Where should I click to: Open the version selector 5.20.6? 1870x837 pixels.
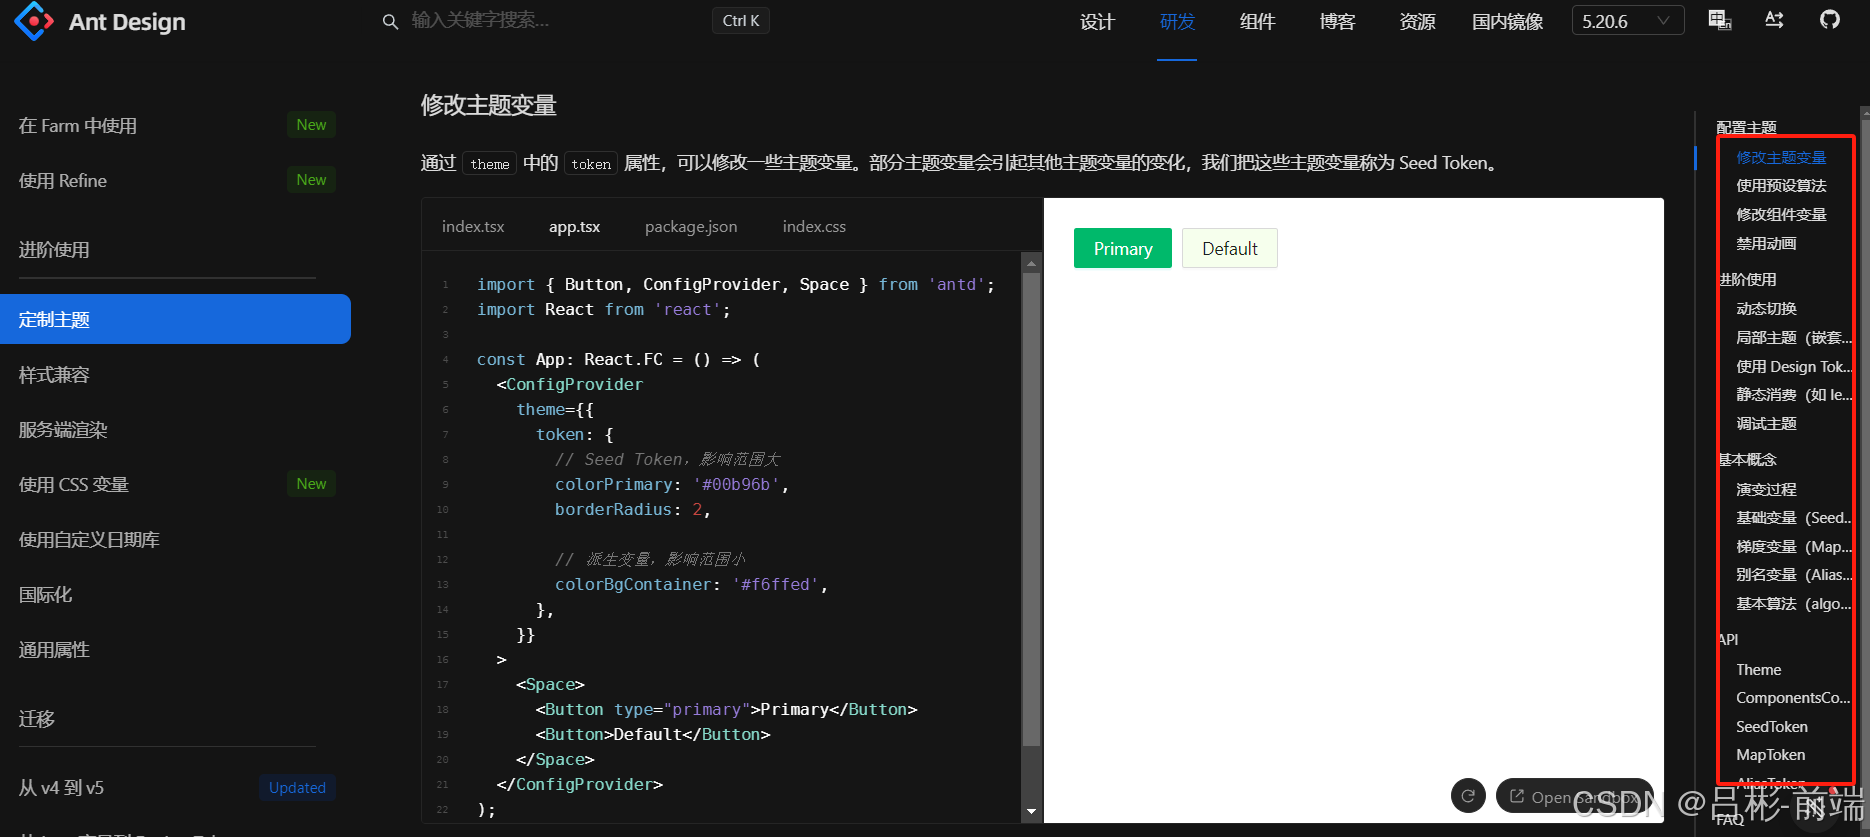point(1628,21)
